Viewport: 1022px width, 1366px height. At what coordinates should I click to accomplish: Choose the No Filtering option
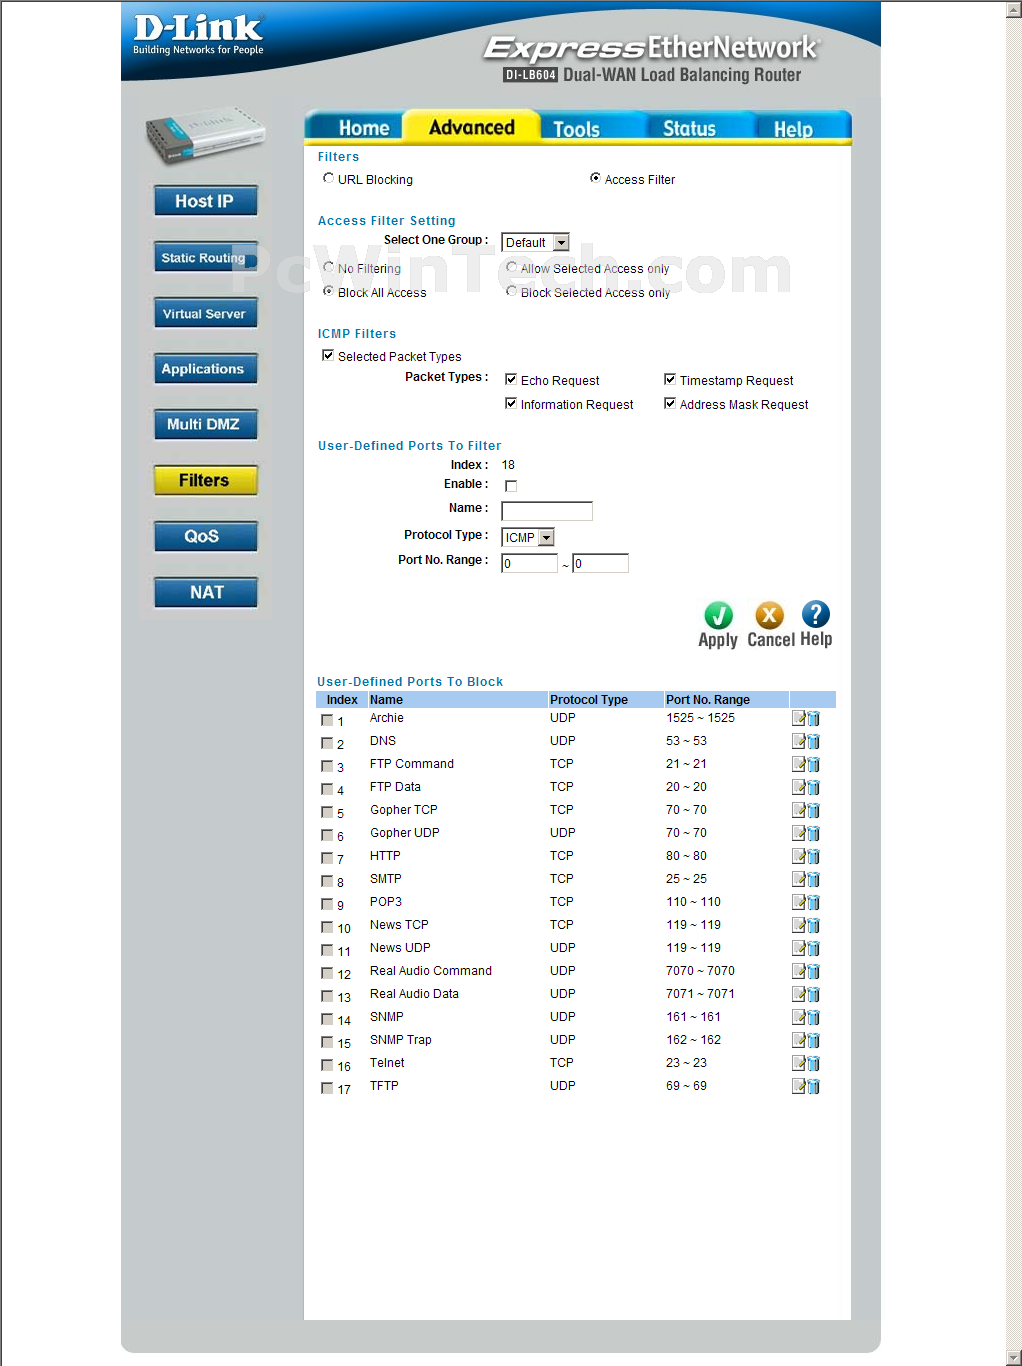[x=328, y=267]
